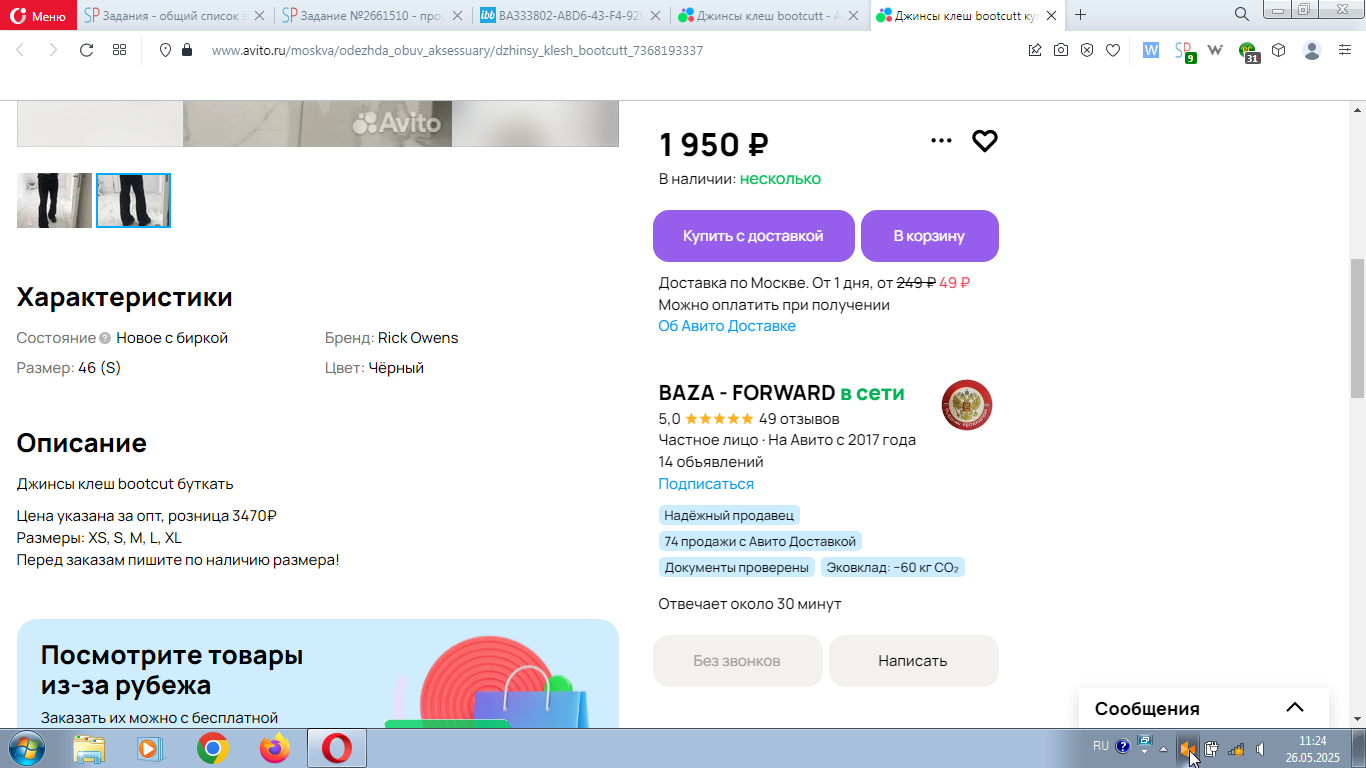Click 'Надёжный продавец' badge
Screen dimensions: 1366x768
pos(729,515)
